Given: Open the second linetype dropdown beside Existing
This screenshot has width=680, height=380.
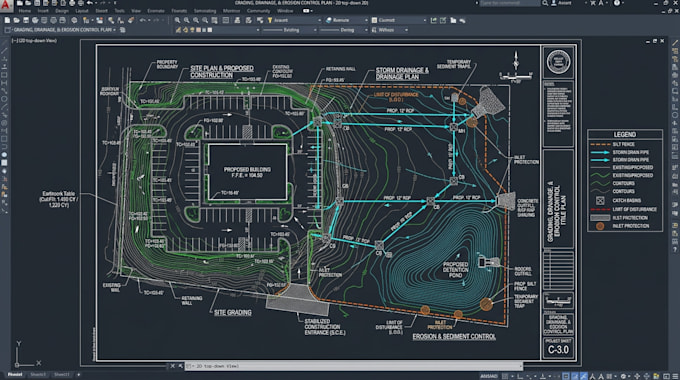Looking at the screenshot, I should [x=343, y=30].
